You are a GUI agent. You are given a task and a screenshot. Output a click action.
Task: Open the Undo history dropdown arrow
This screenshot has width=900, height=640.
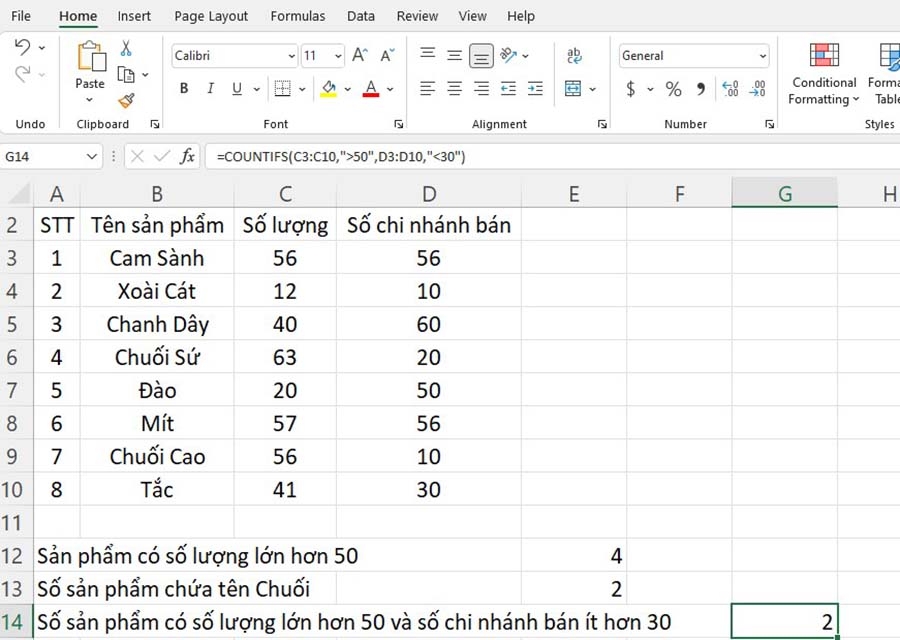pos(42,47)
